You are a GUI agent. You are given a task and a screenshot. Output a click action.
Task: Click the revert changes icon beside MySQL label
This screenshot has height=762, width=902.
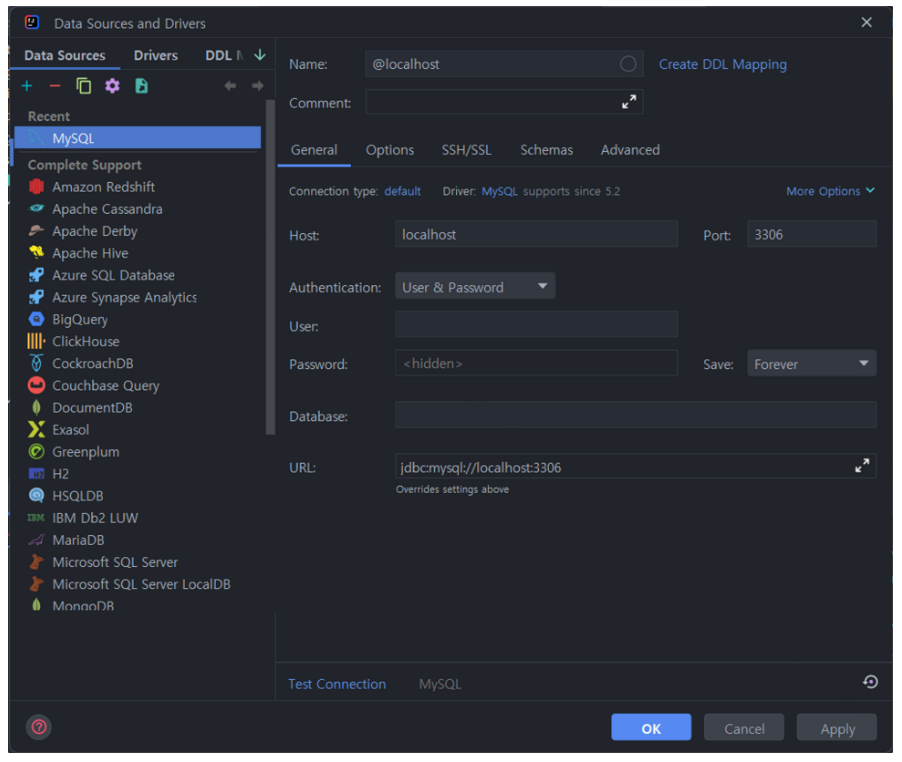870,682
